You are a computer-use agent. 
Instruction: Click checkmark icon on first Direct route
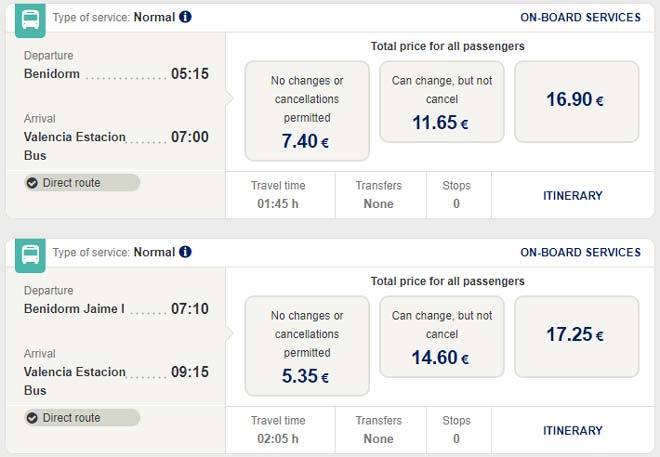32,183
